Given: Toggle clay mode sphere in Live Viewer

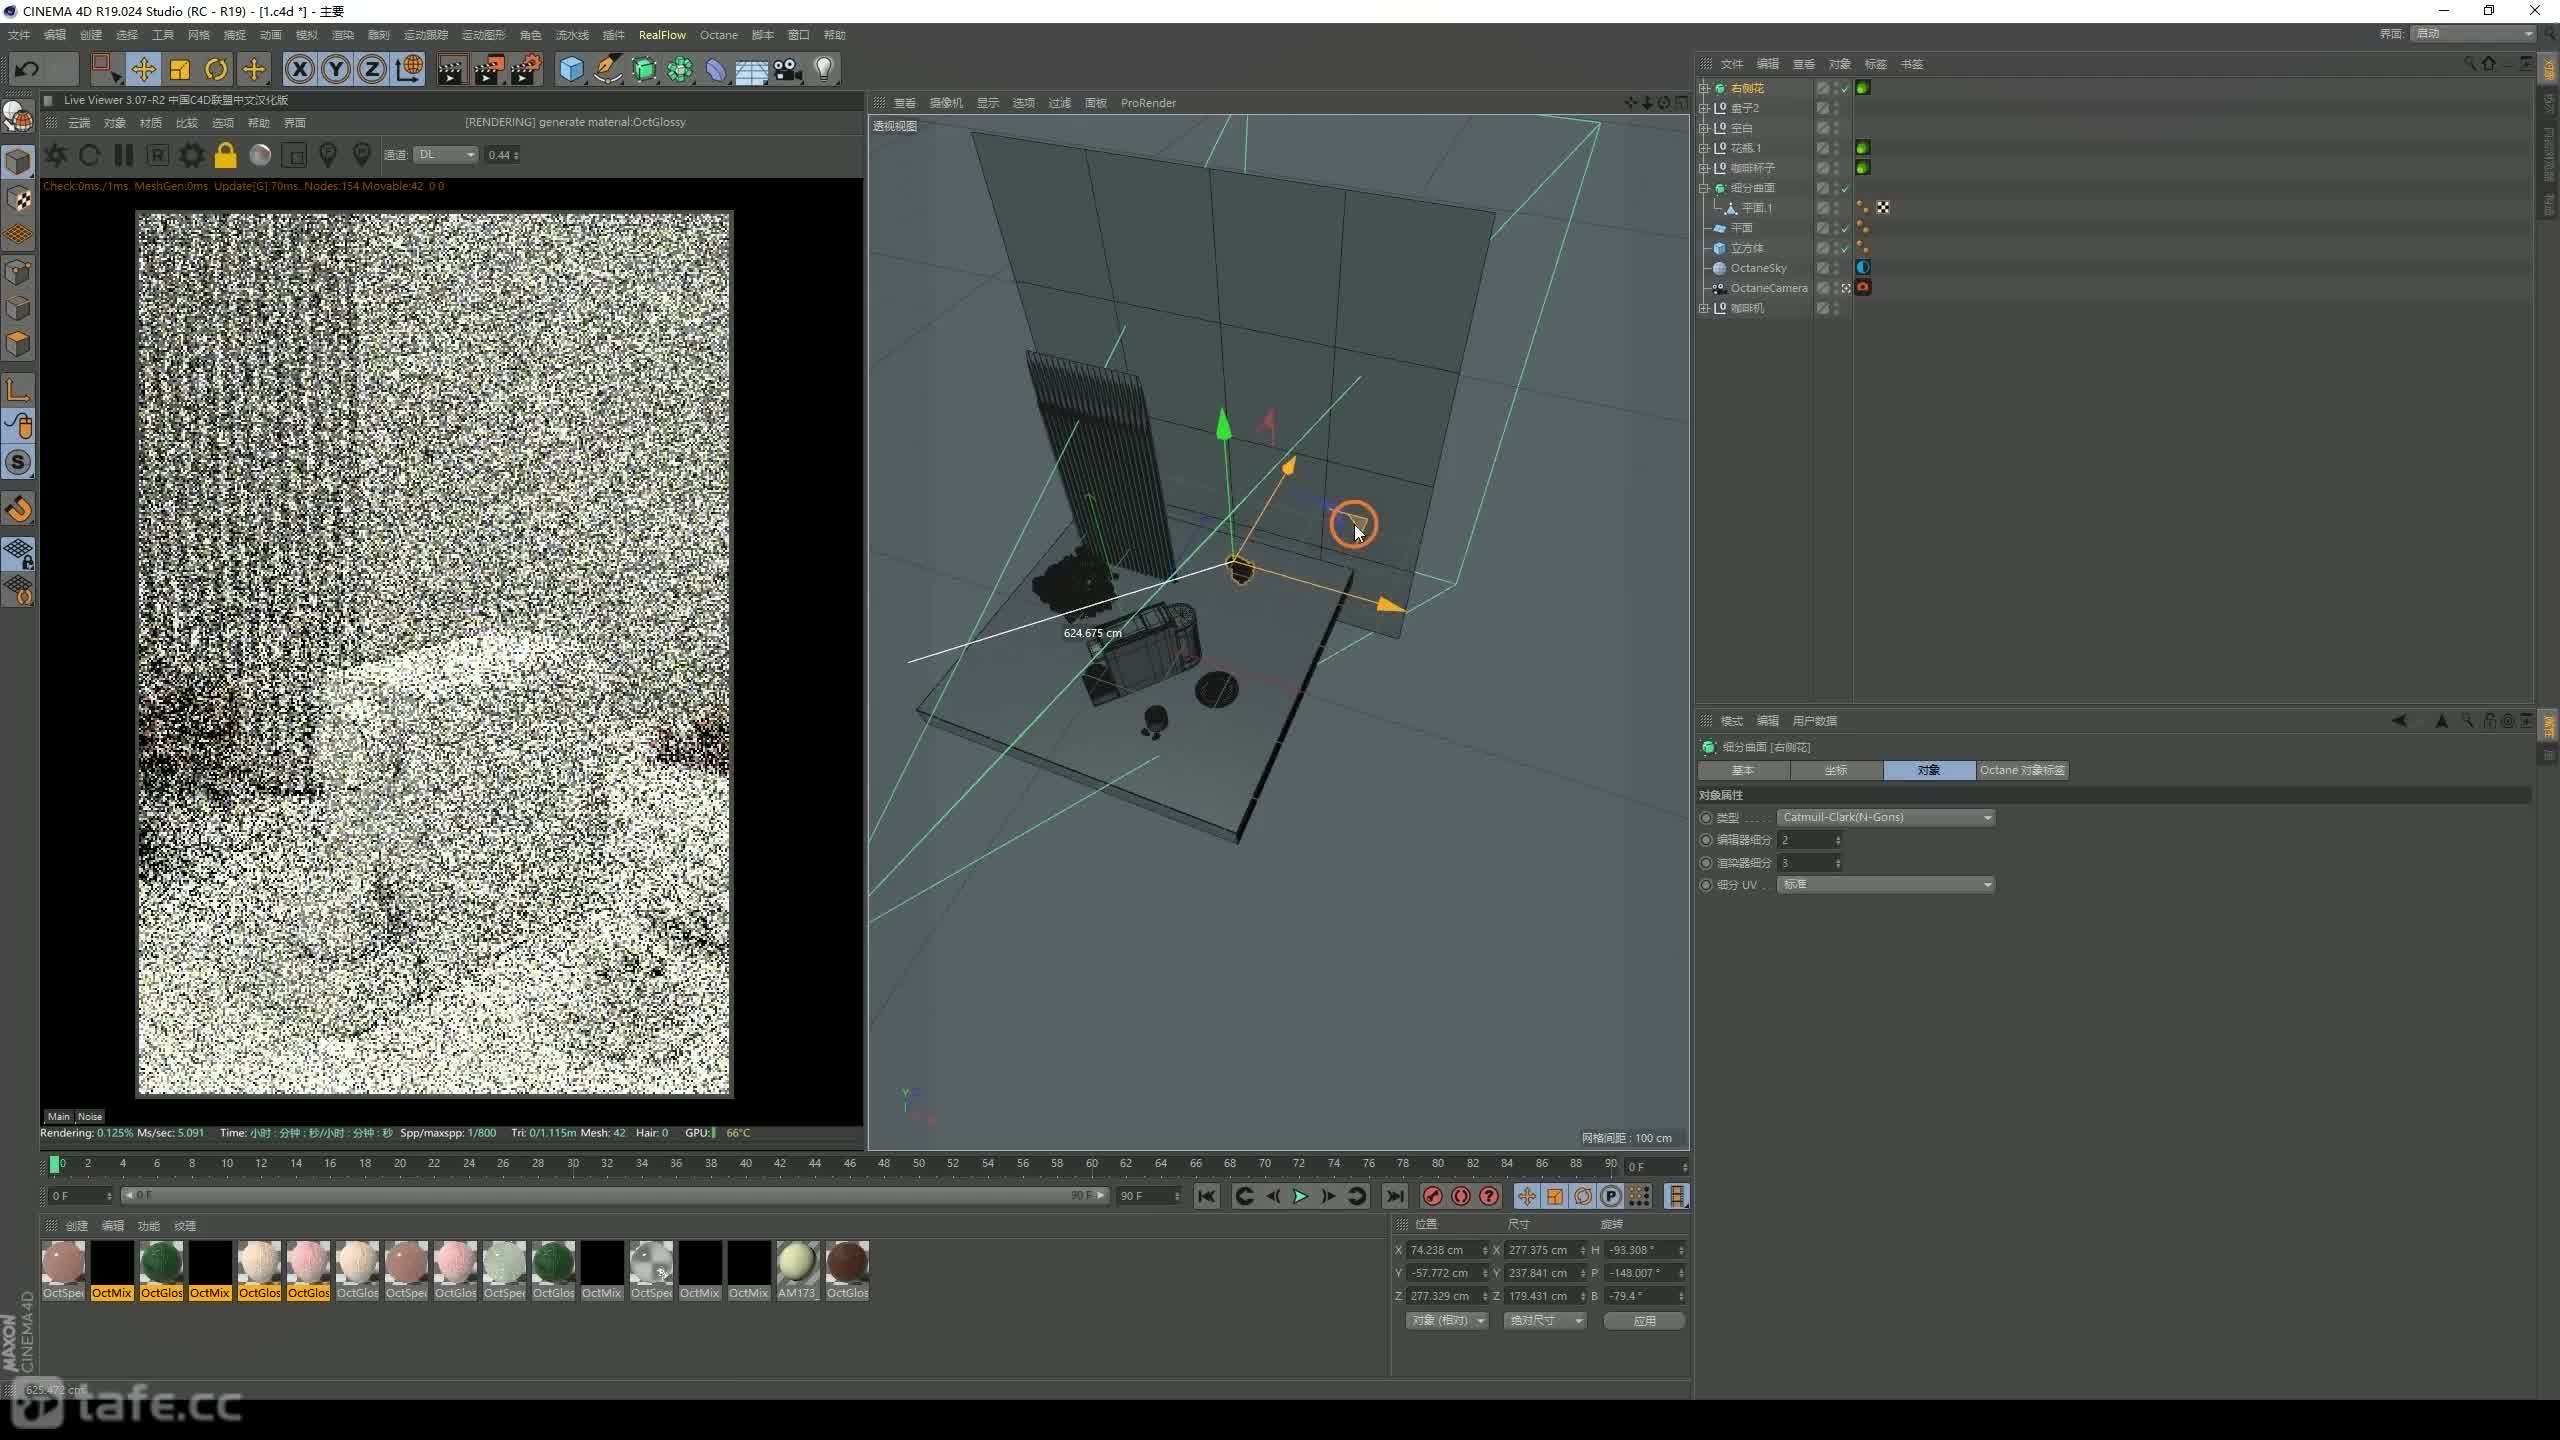Looking at the screenshot, I should pyautogui.click(x=260, y=155).
